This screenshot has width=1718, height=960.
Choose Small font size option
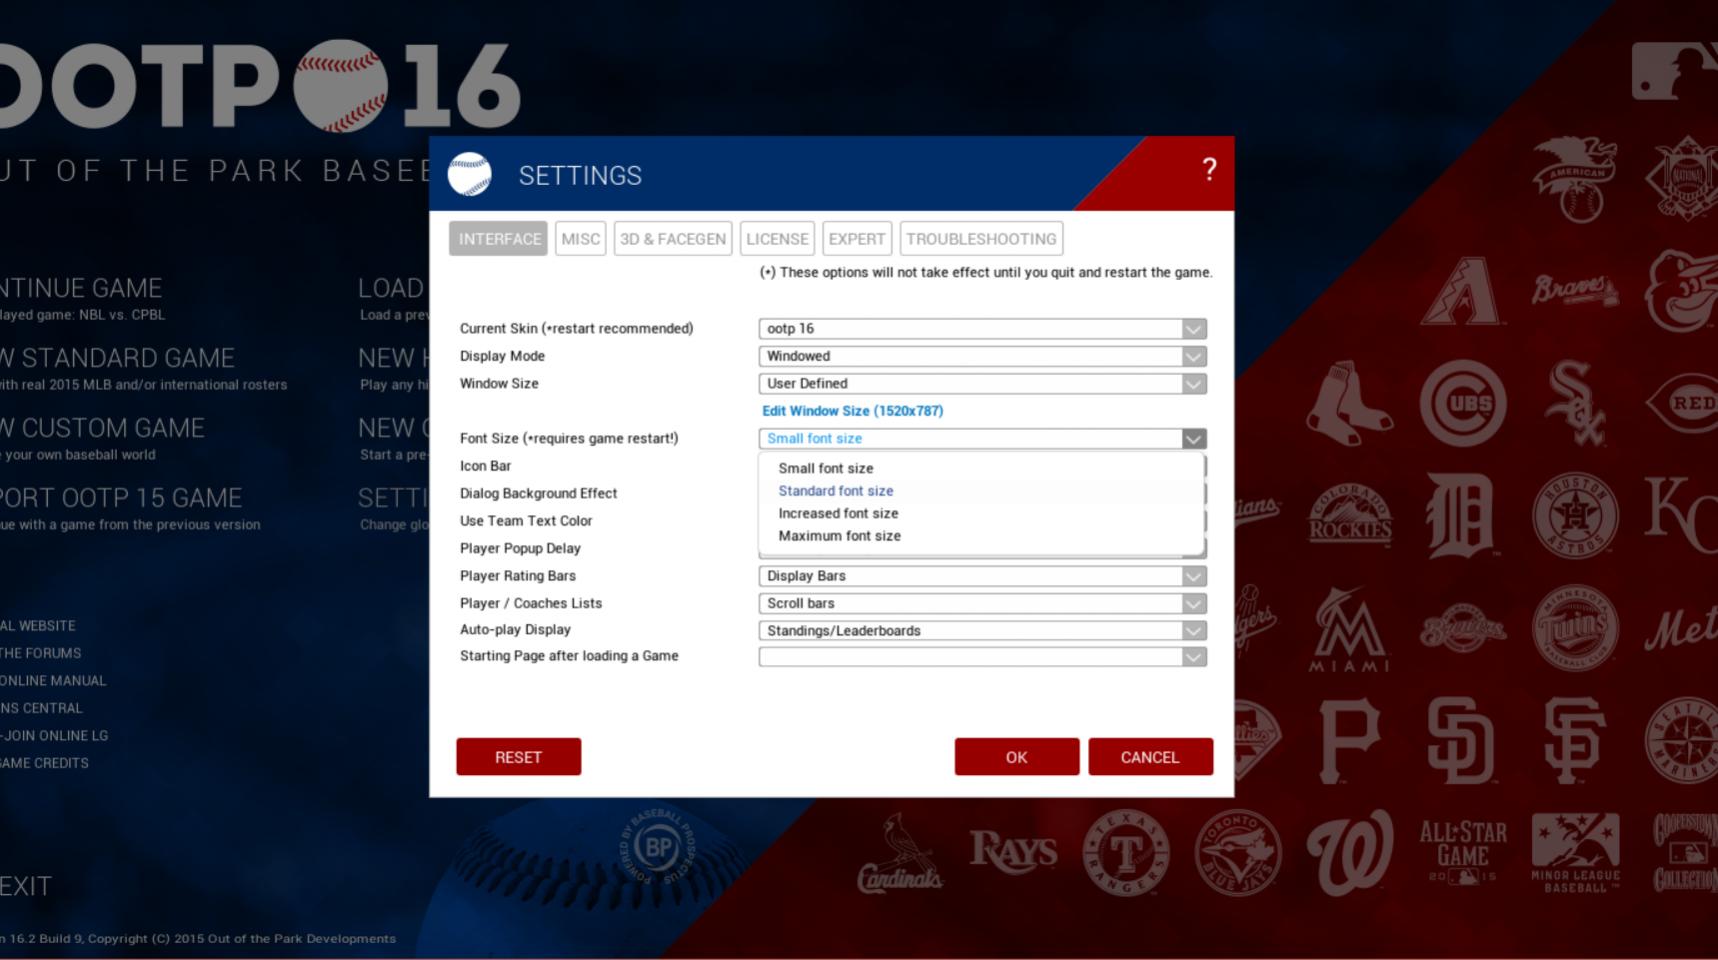980,468
